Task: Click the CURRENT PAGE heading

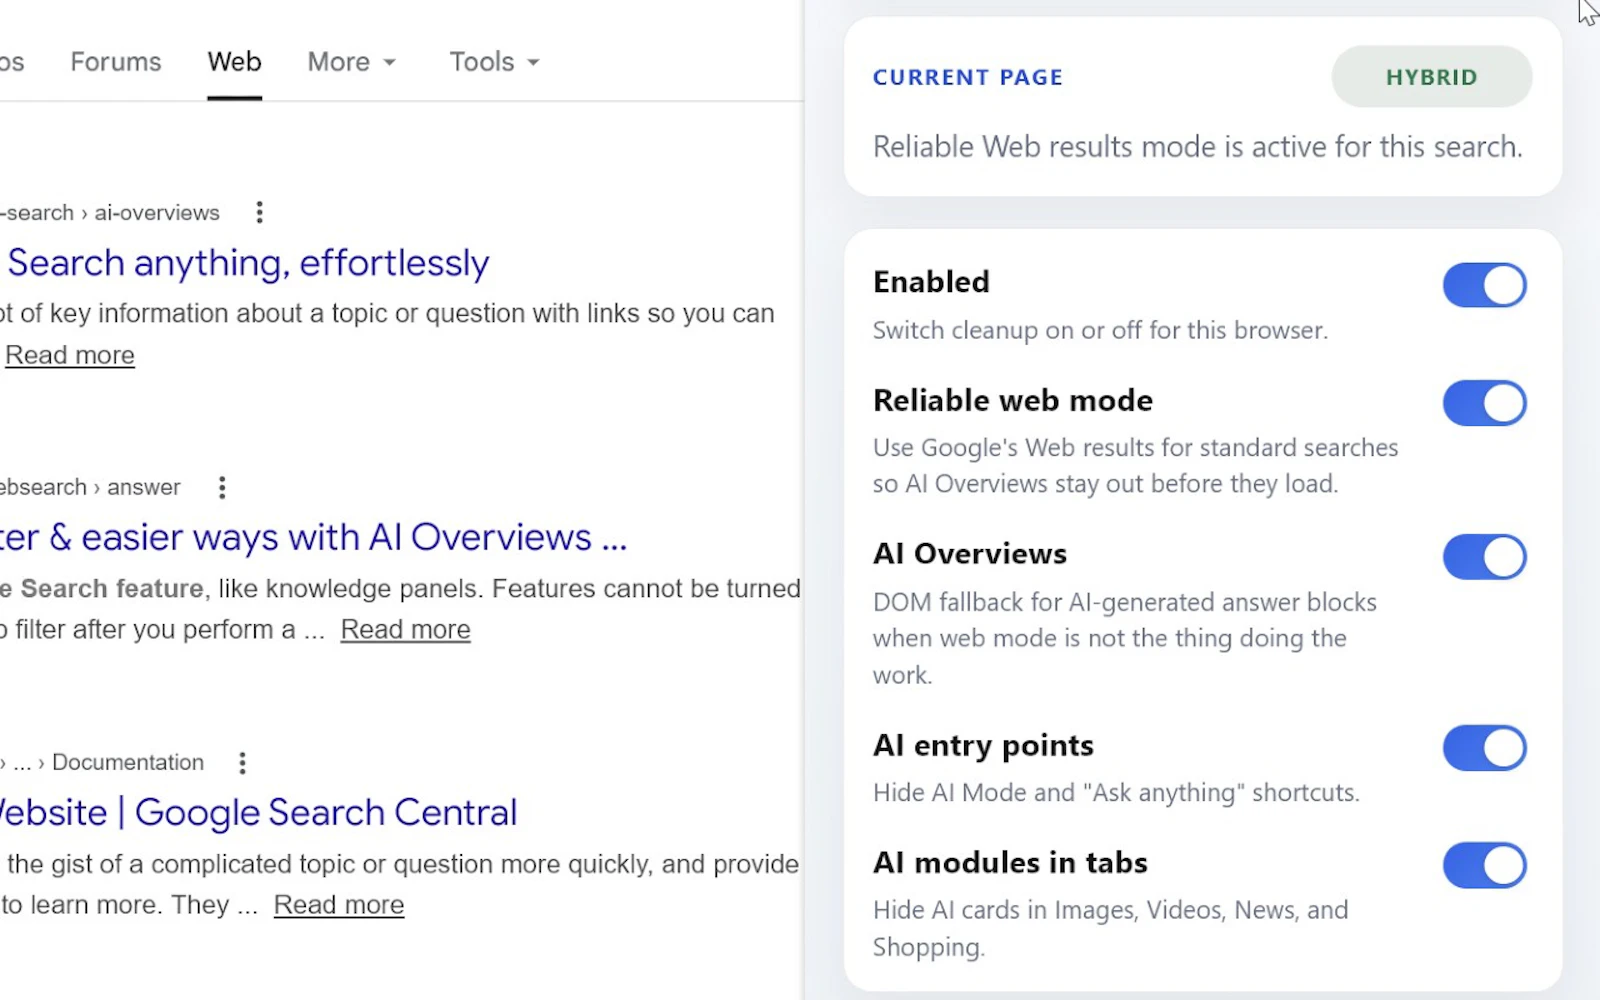Action: 966,76
